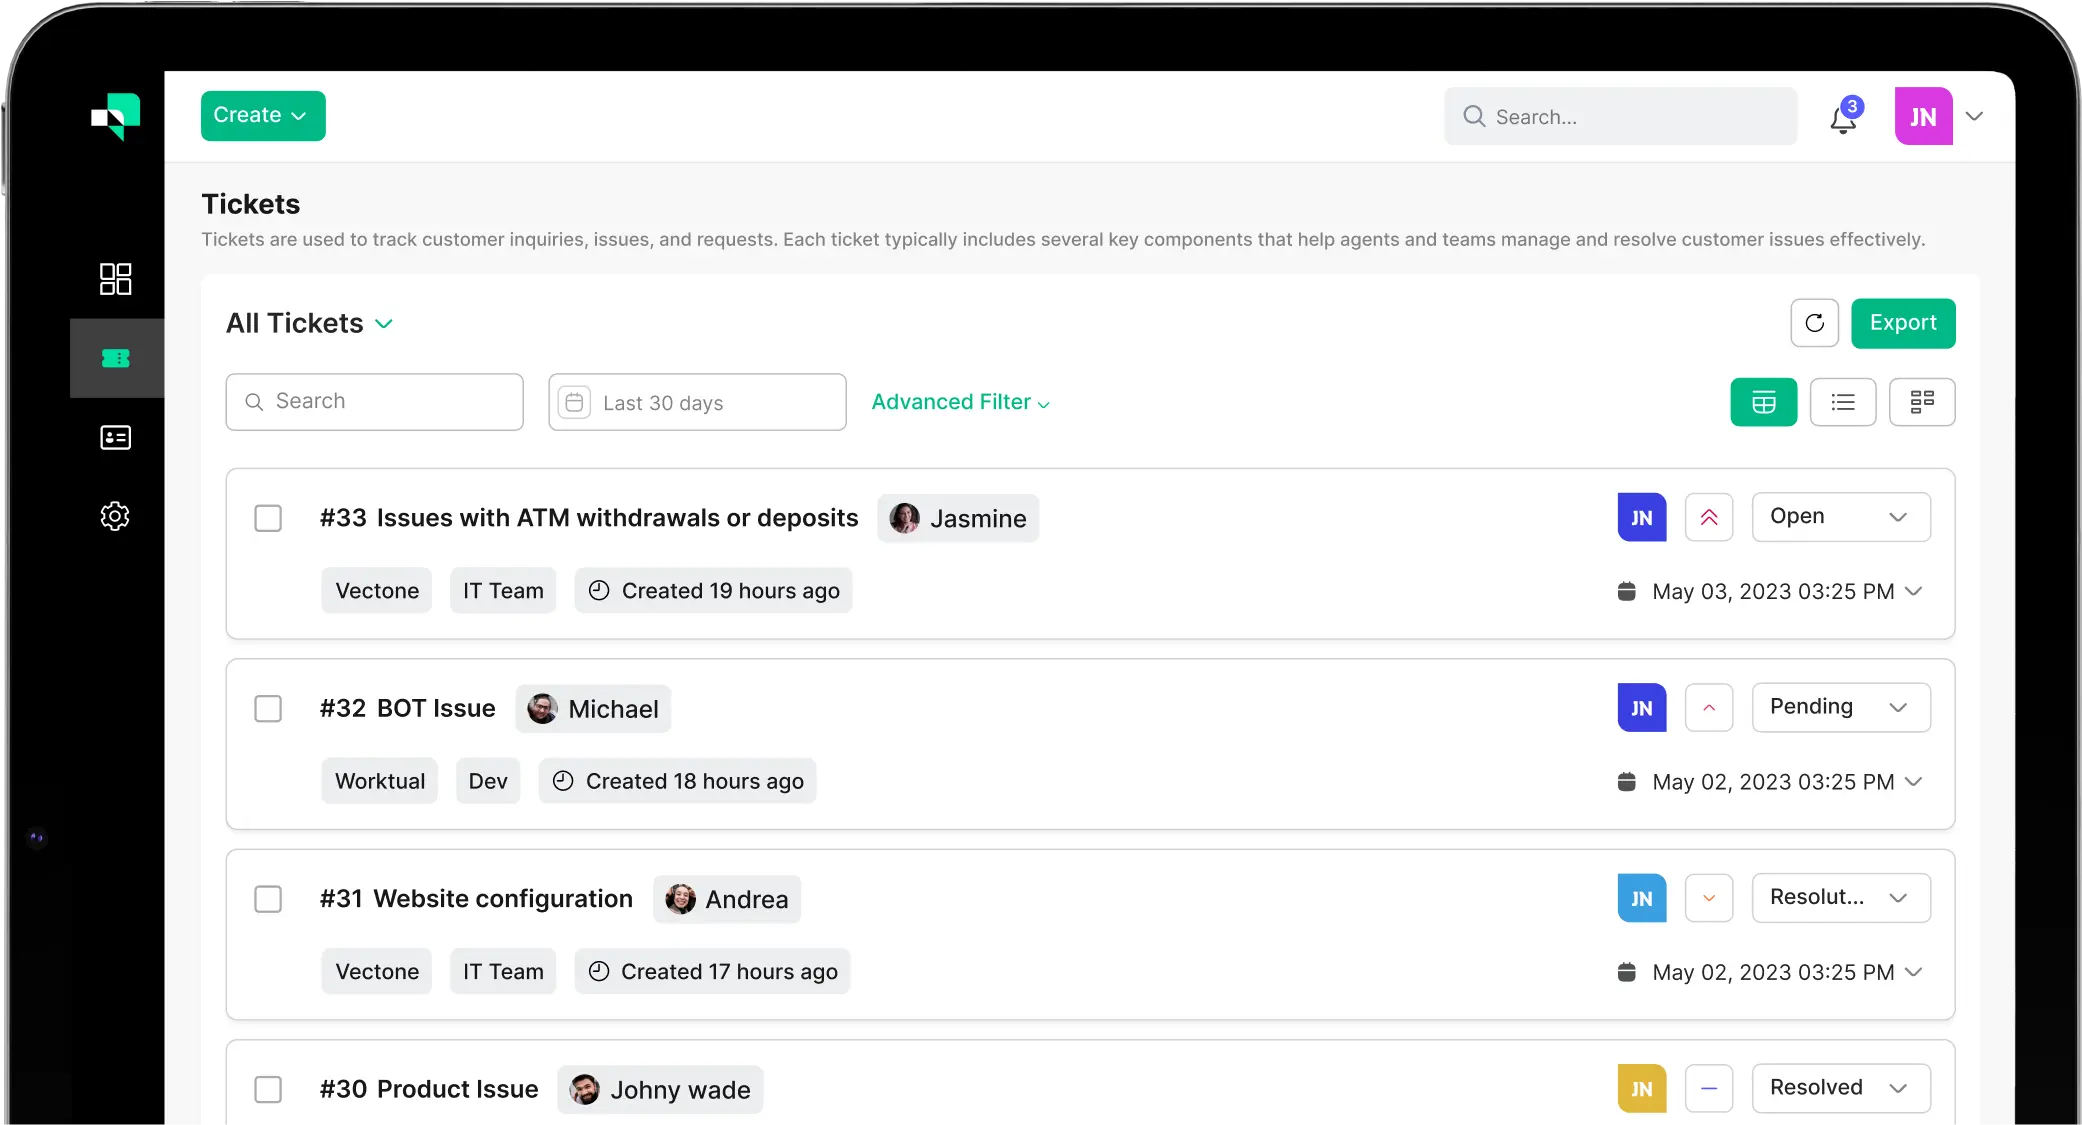The image size is (2082, 1125).
Task: Click the Vectone tag on ticket #33
Action: (x=377, y=590)
